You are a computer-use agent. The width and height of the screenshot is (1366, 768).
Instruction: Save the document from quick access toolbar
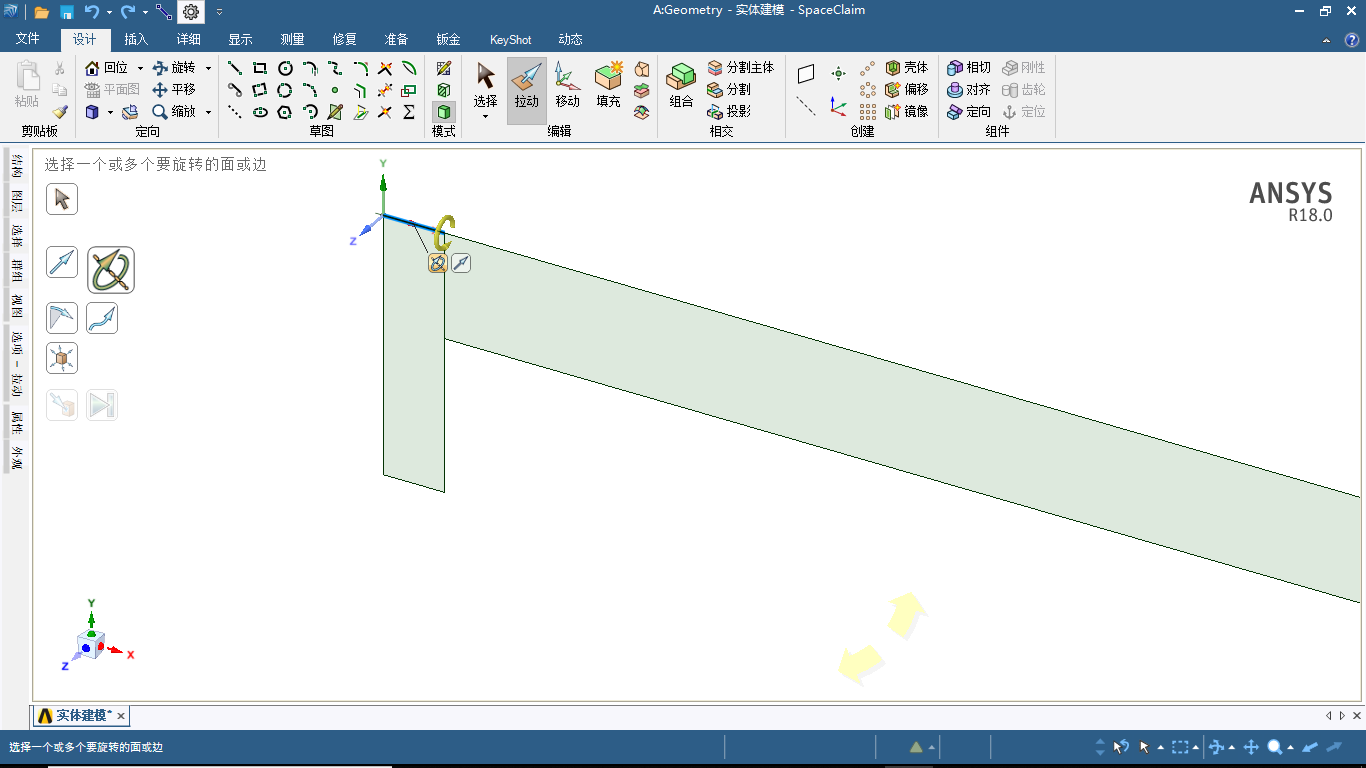[67, 12]
